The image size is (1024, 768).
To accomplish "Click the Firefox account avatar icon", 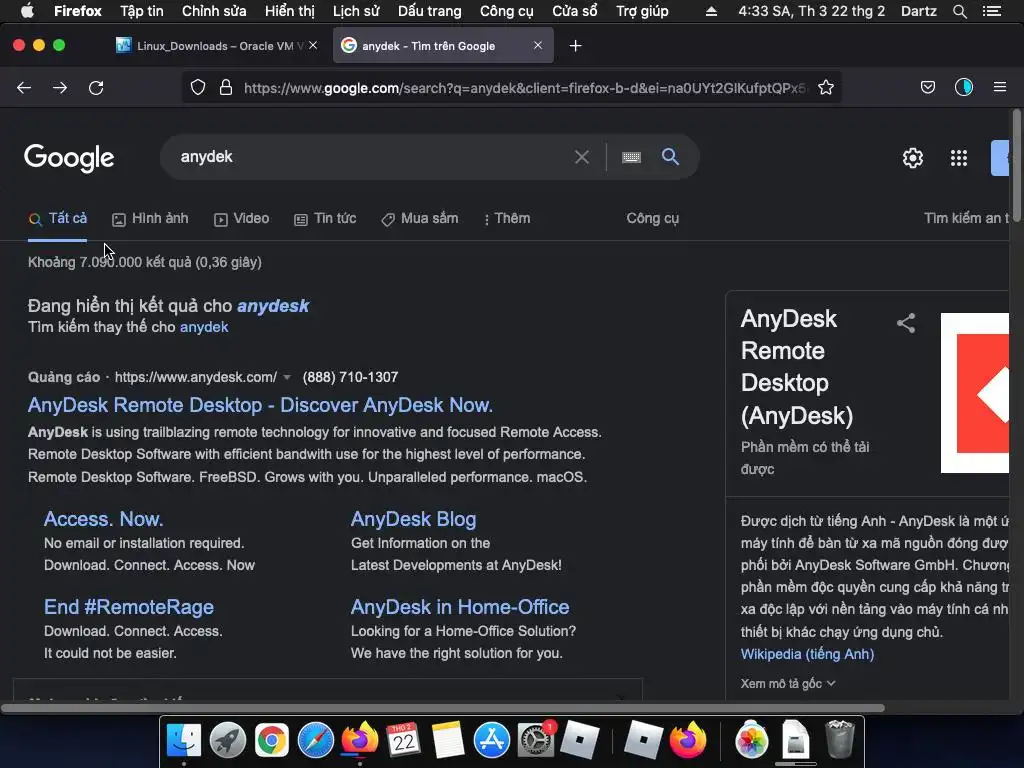I will (x=964, y=87).
